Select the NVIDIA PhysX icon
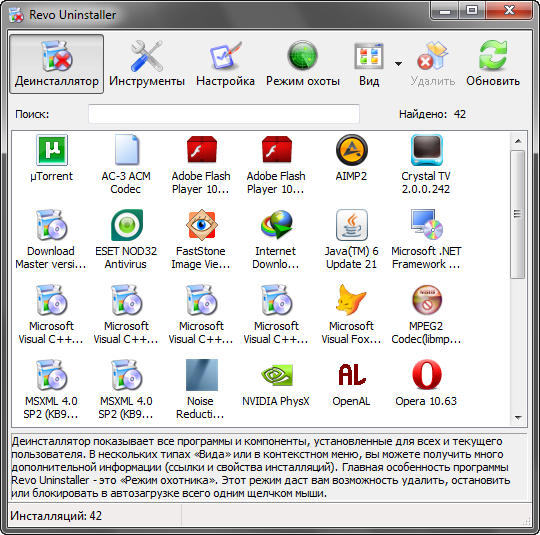 point(277,375)
